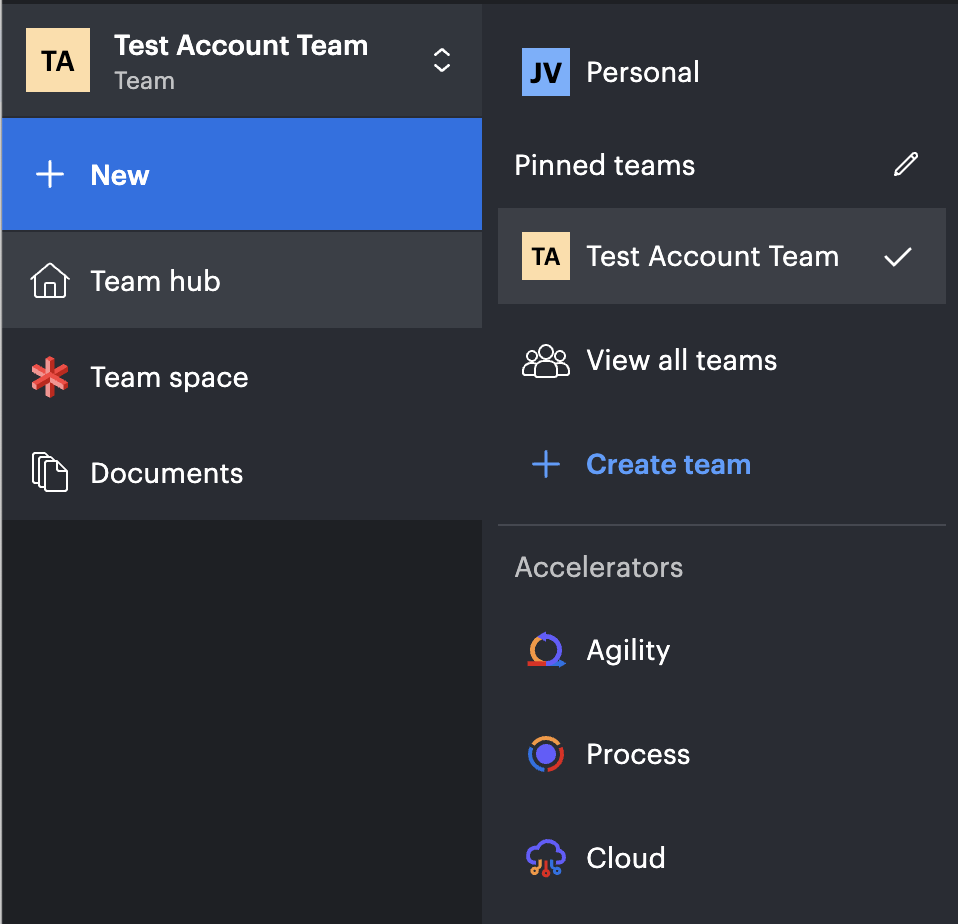Click the Test Account Team header title

tap(241, 45)
